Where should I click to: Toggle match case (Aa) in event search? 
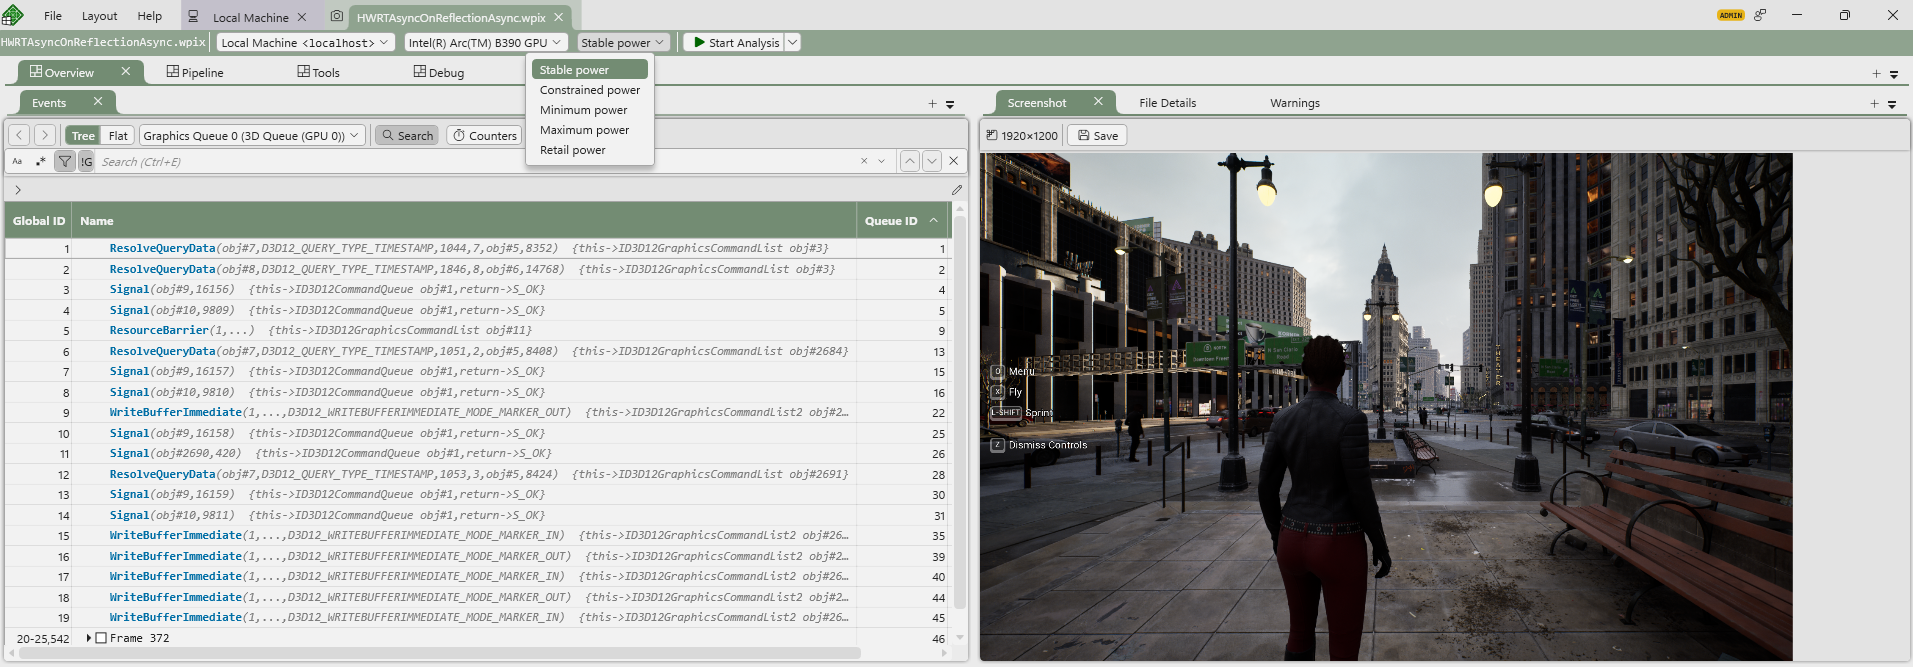(x=17, y=161)
